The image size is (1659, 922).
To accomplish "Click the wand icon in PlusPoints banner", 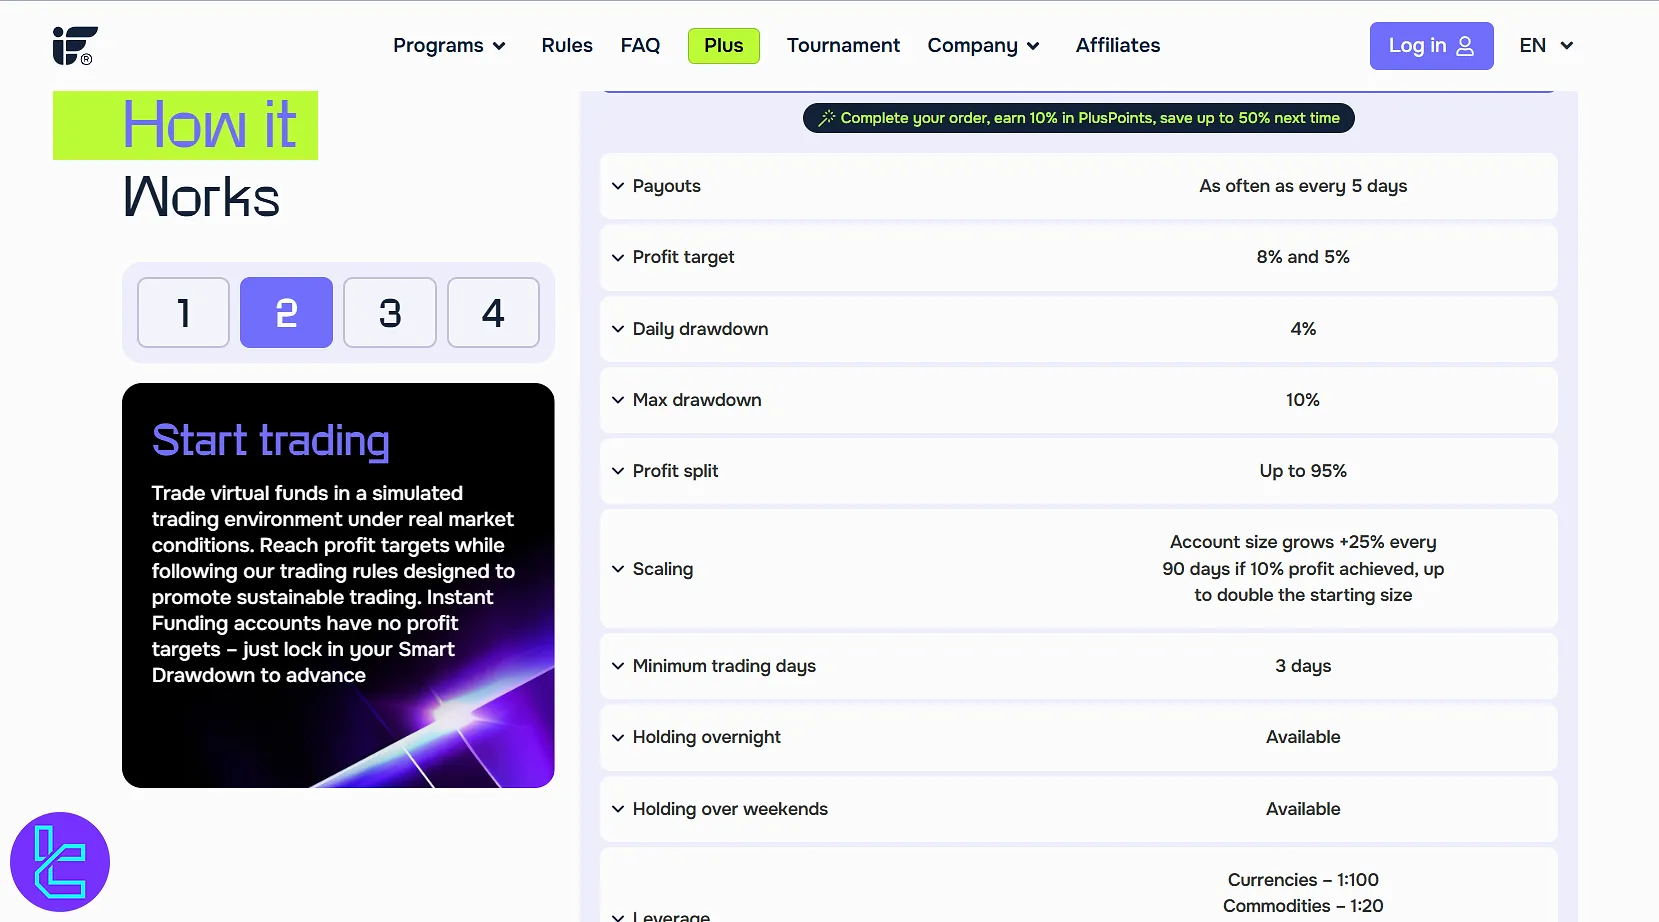I will coord(824,117).
